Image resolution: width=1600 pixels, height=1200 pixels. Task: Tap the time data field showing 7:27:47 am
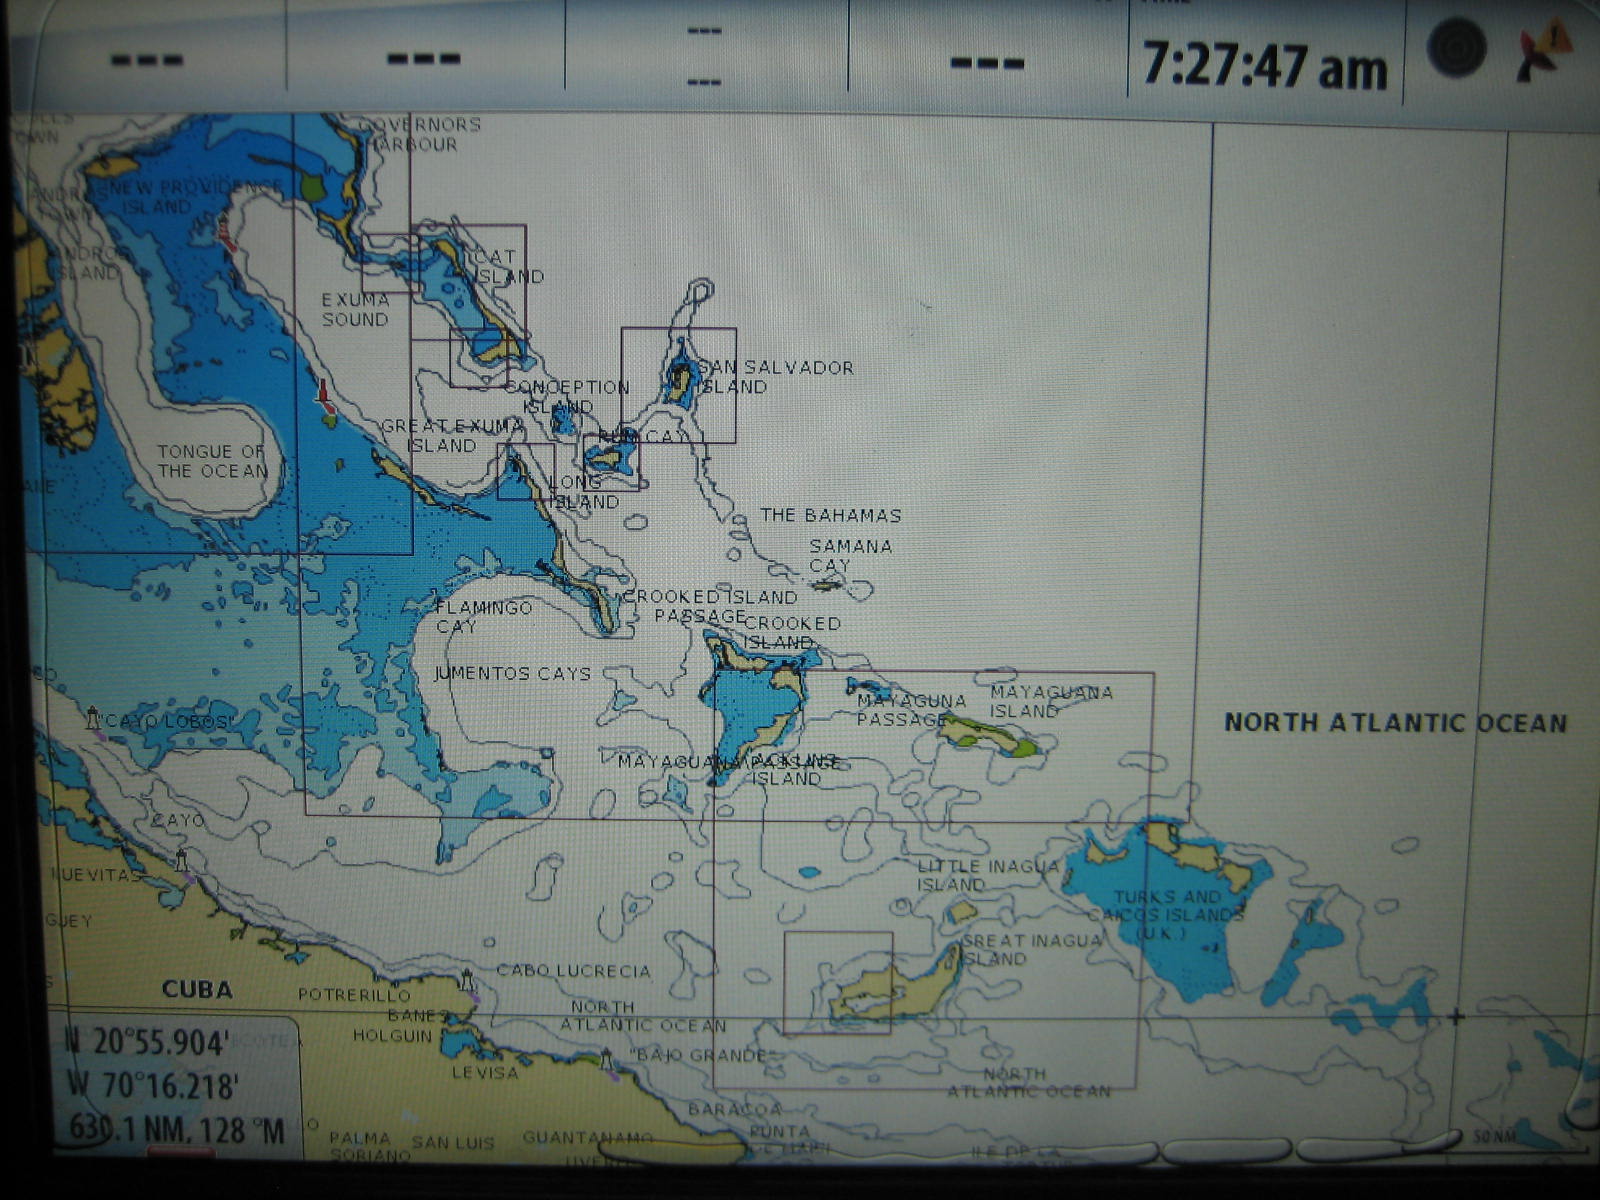tap(1265, 65)
